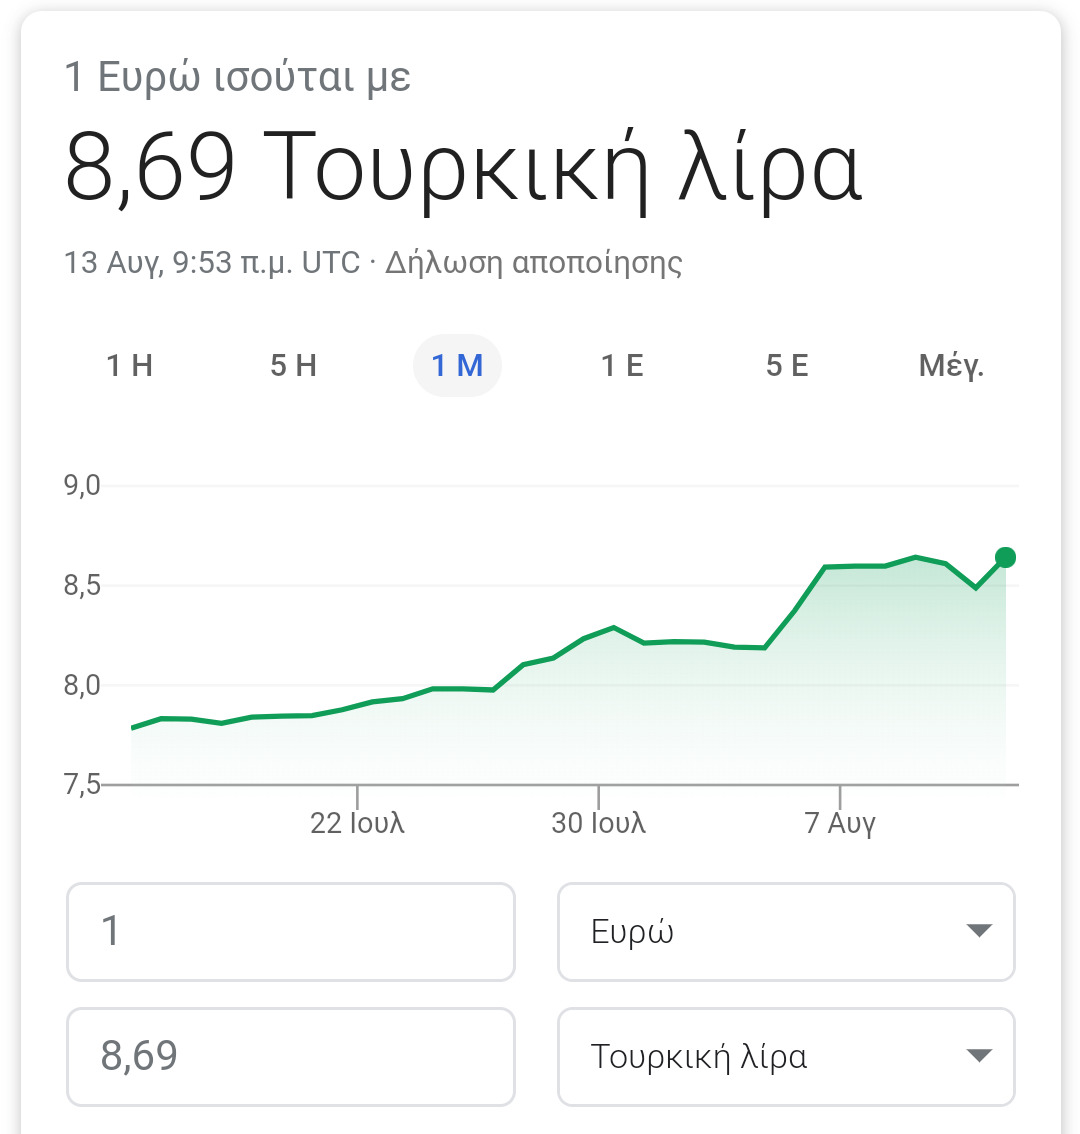
Task: Click the 30 Ιουλ date axis marker
Action: (598, 823)
